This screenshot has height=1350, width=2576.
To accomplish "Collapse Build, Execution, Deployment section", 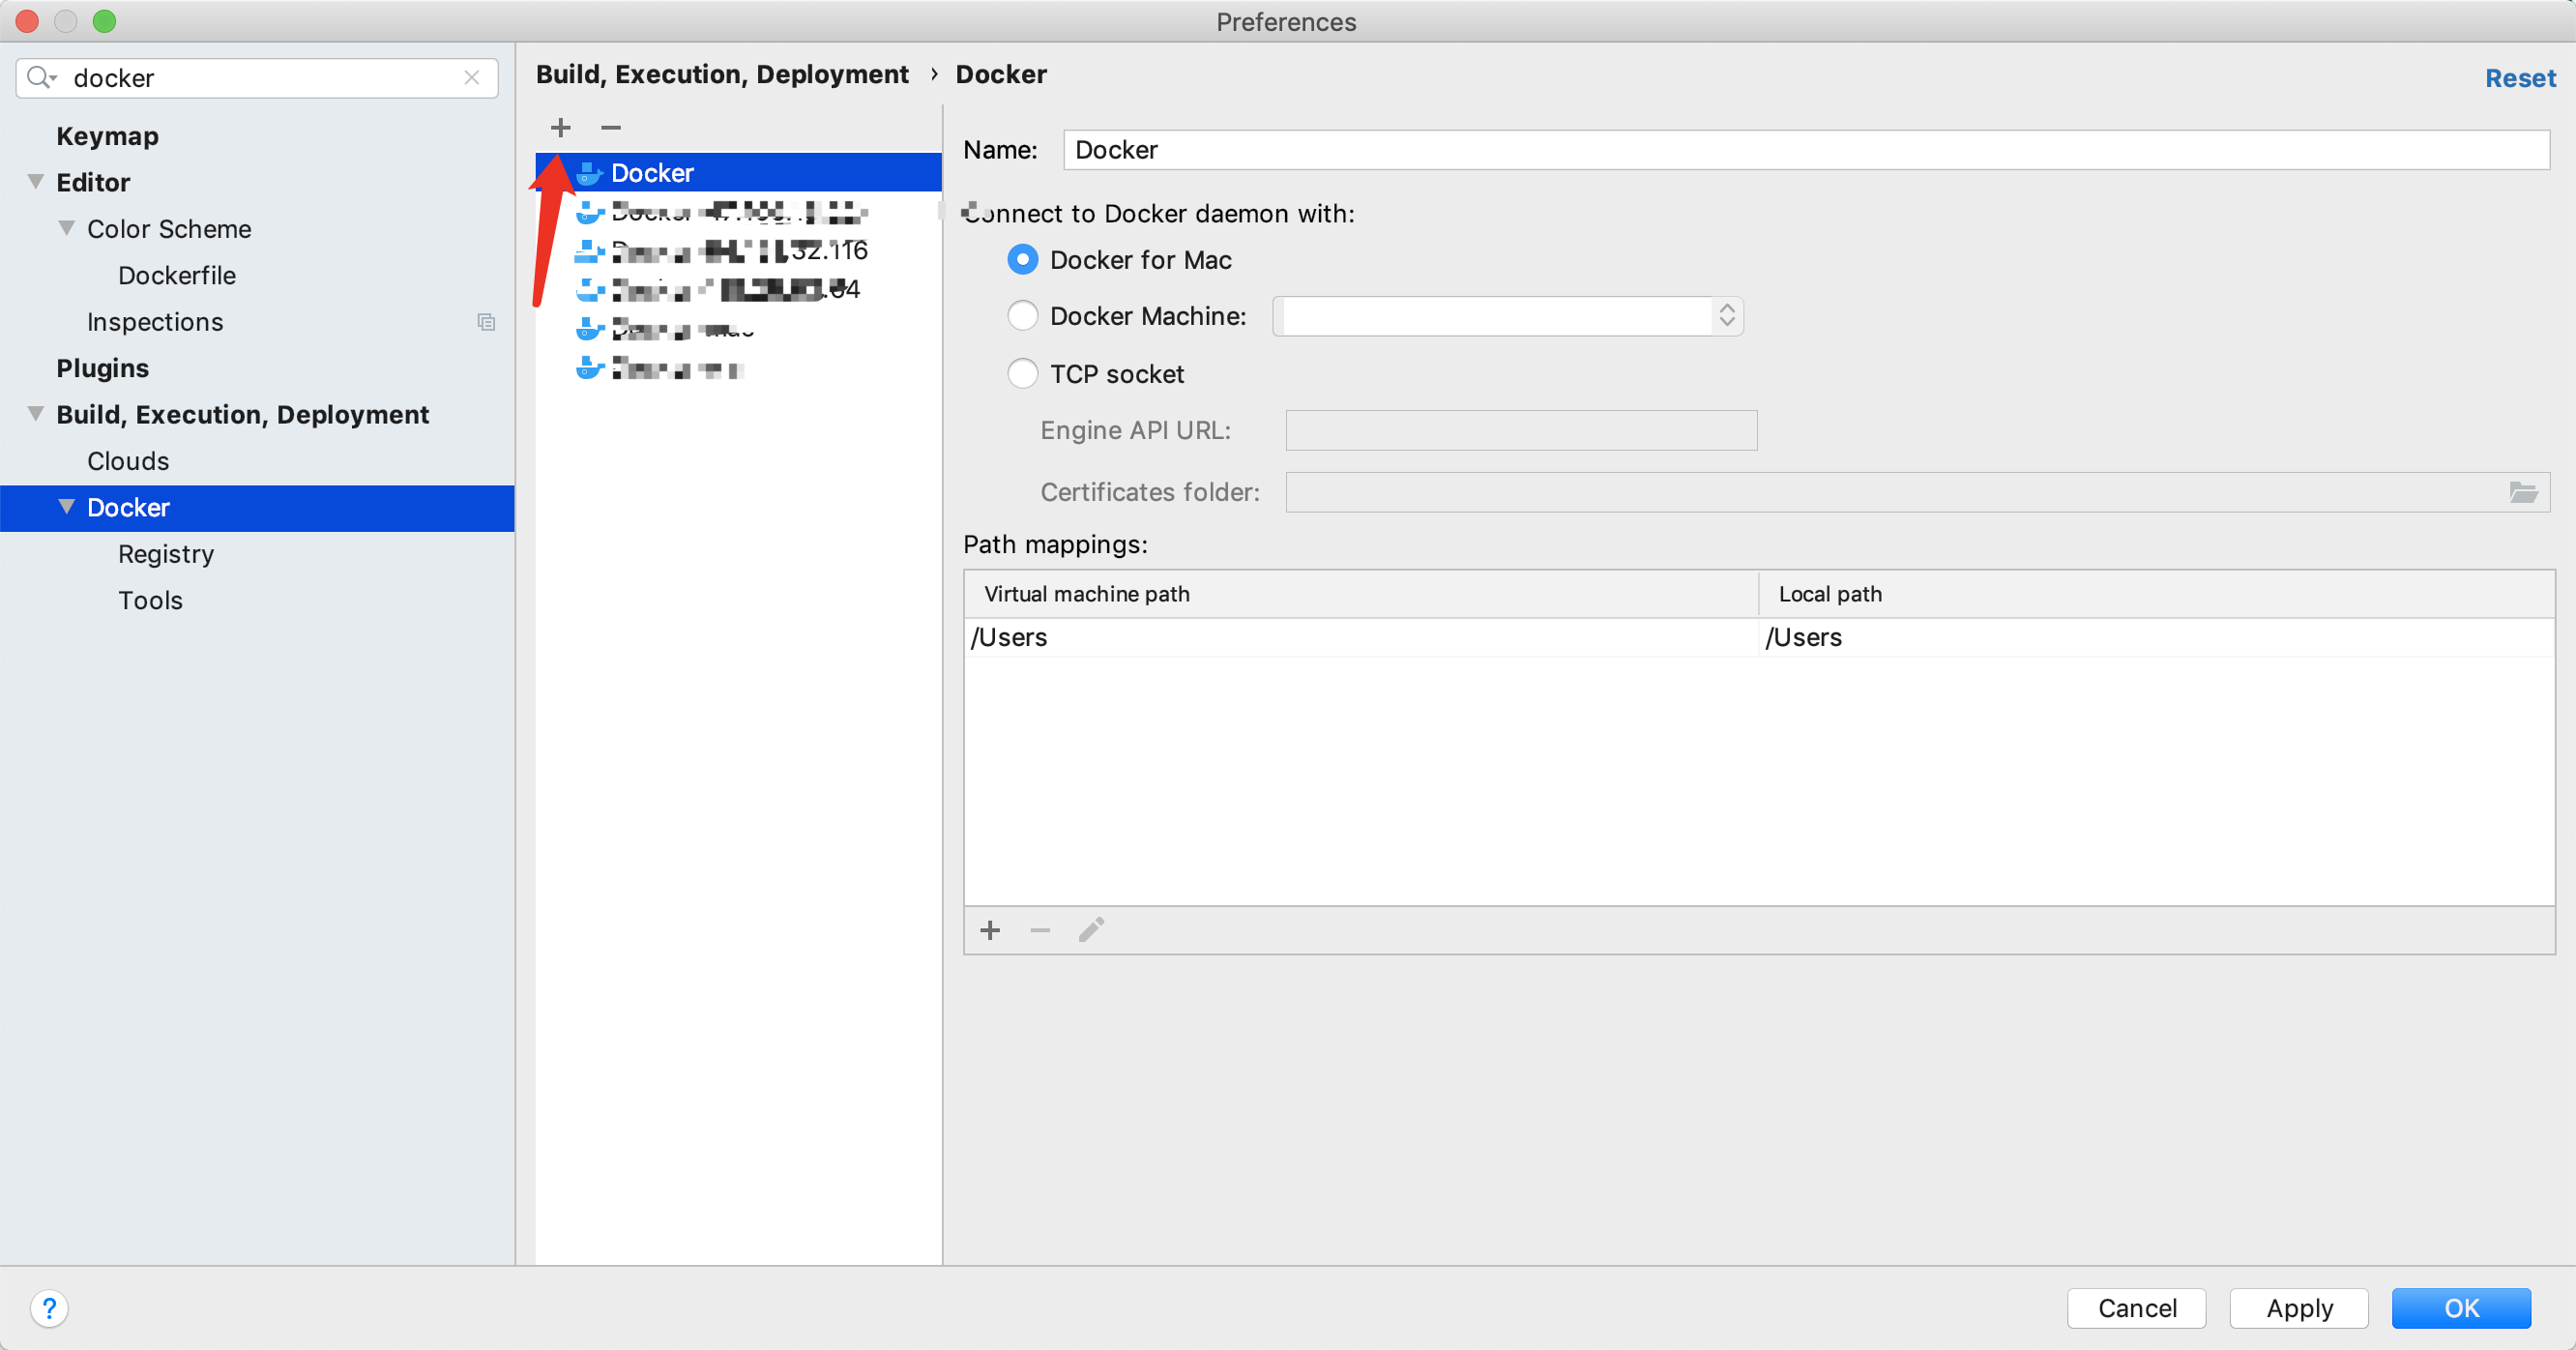I will [x=36, y=414].
